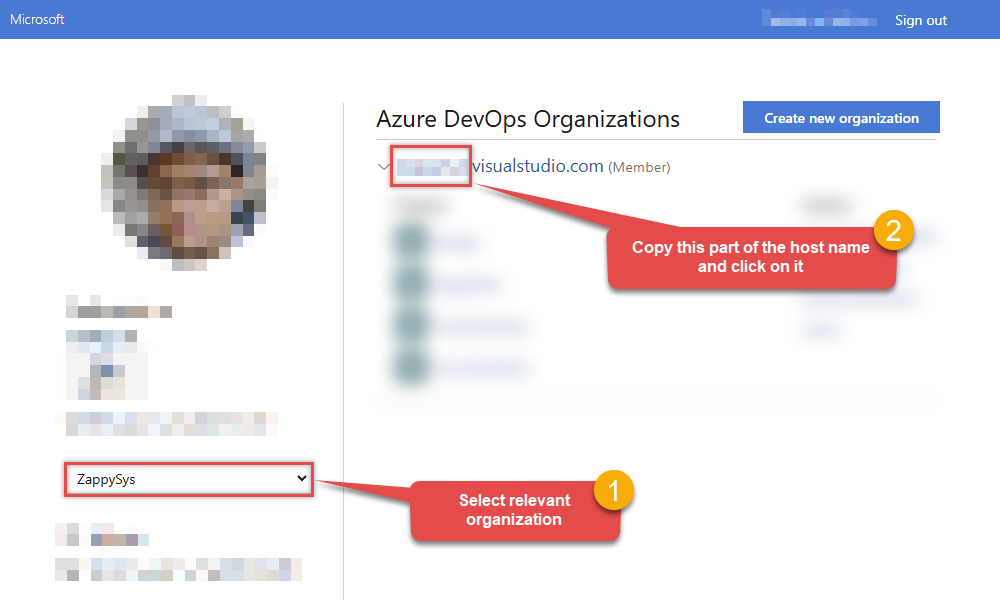
Task: Click the Sign out link
Action: click(x=920, y=20)
